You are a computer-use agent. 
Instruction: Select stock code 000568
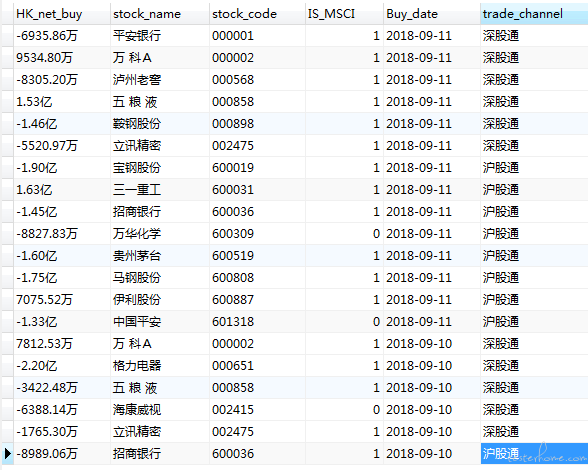click(233, 80)
